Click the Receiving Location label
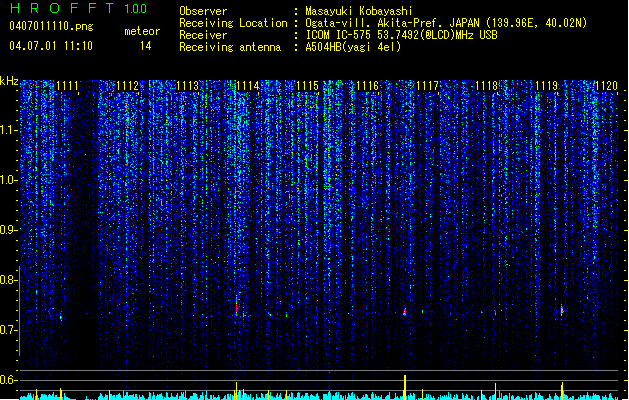629x400 pixels. coord(233,23)
